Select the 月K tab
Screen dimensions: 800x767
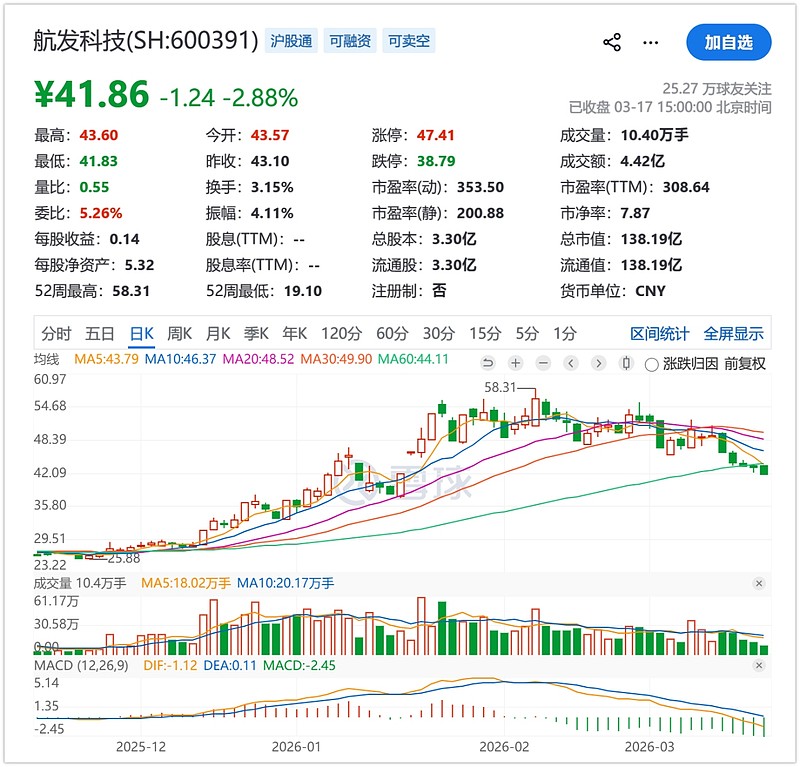point(218,334)
